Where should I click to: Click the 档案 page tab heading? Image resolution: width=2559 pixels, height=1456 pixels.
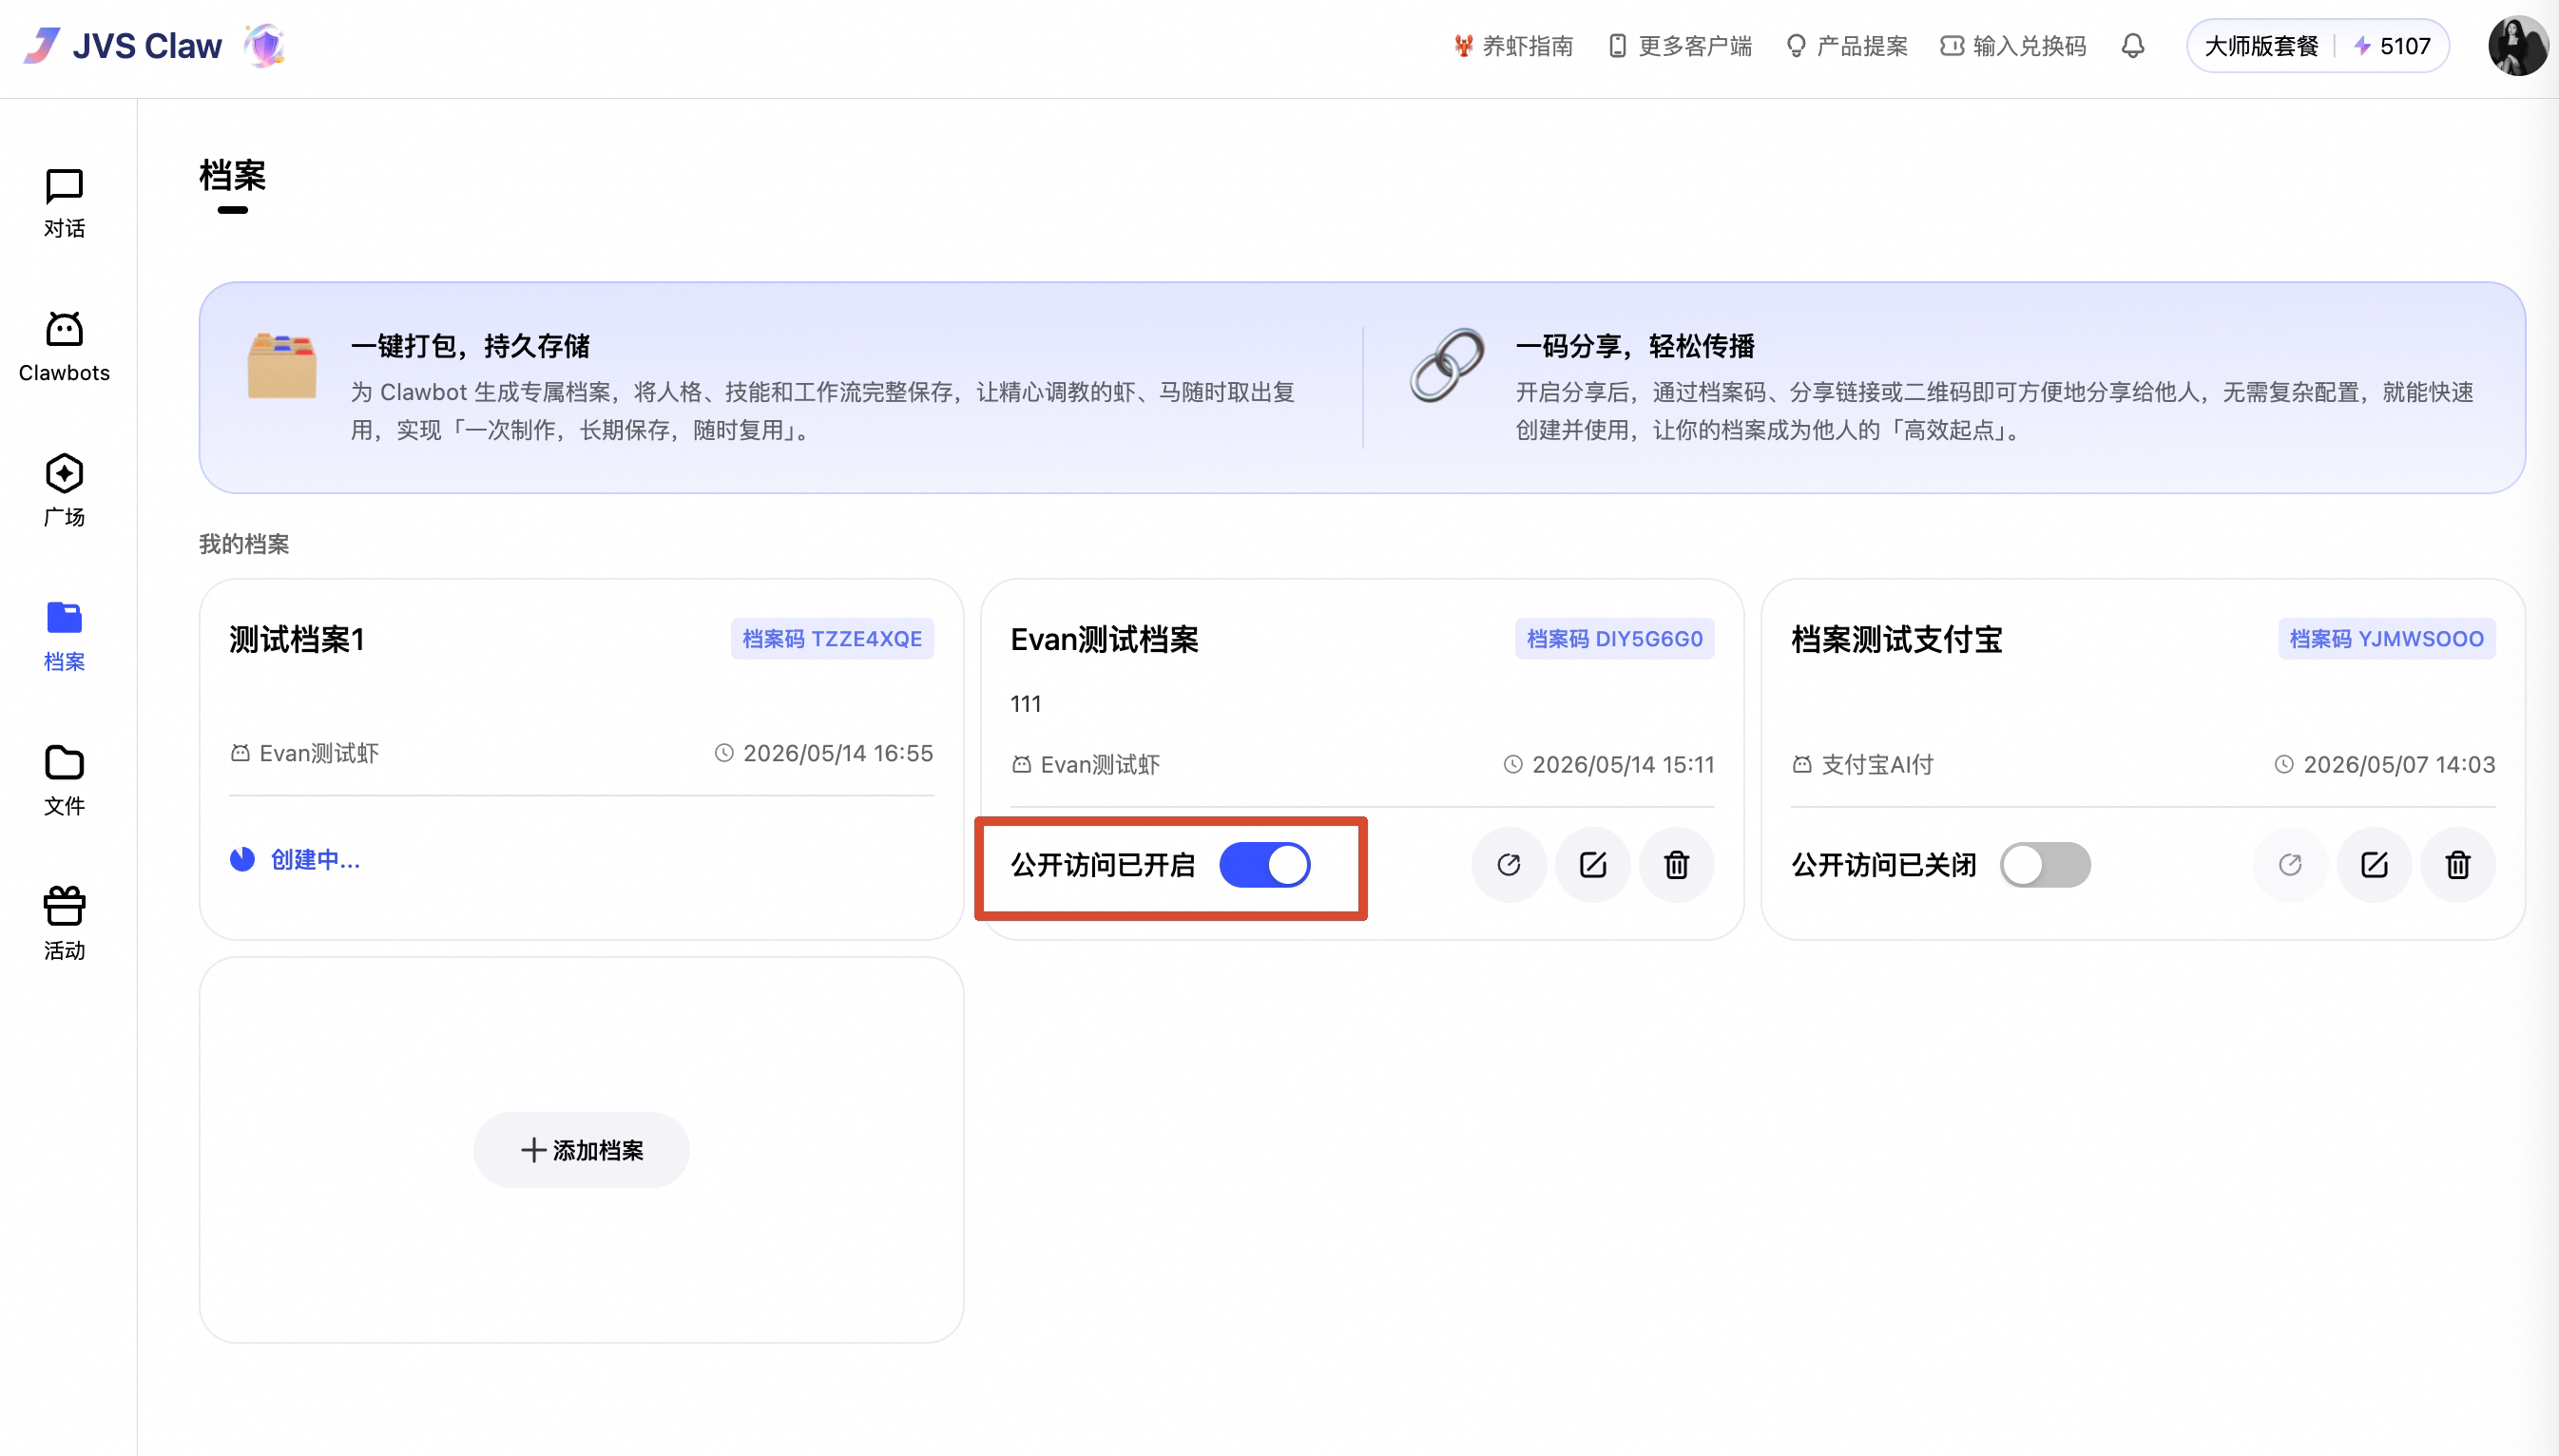pos(232,176)
